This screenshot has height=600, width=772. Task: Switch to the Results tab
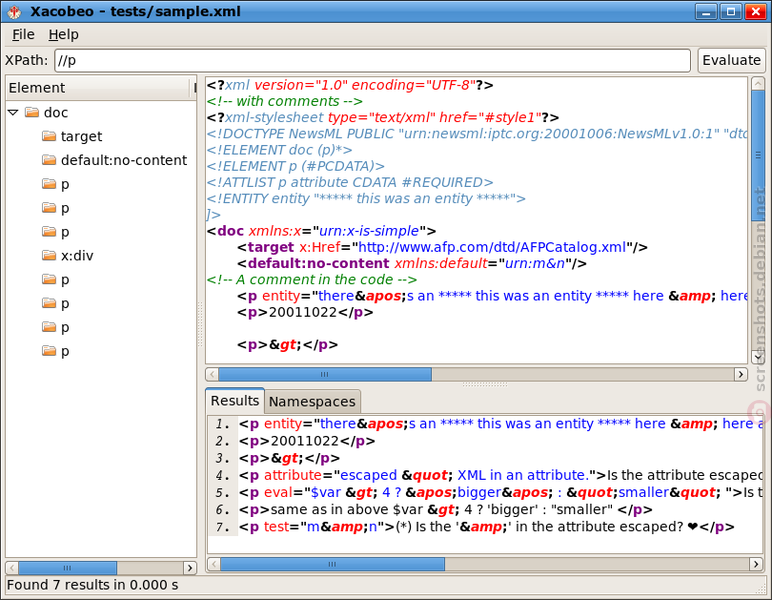pyautogui.click(x=235, y=401)
